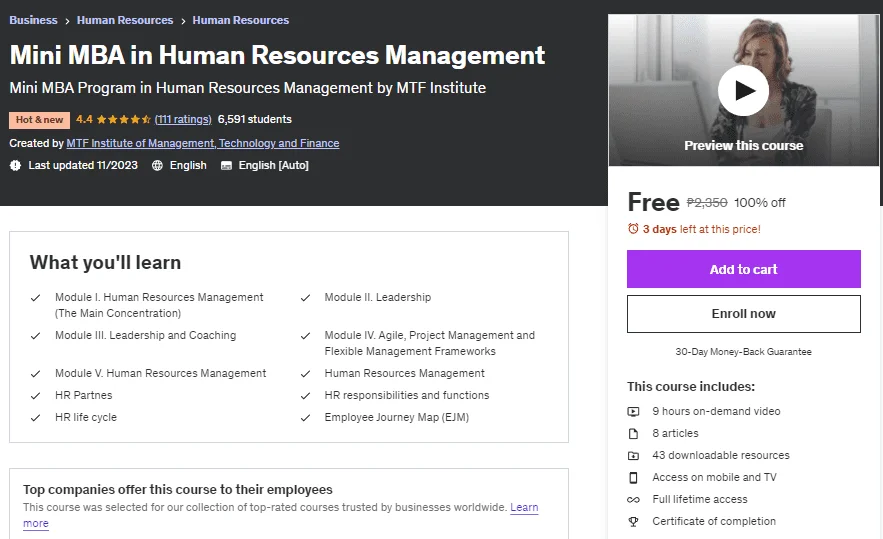Click the 100% off text

click(760, 203)
